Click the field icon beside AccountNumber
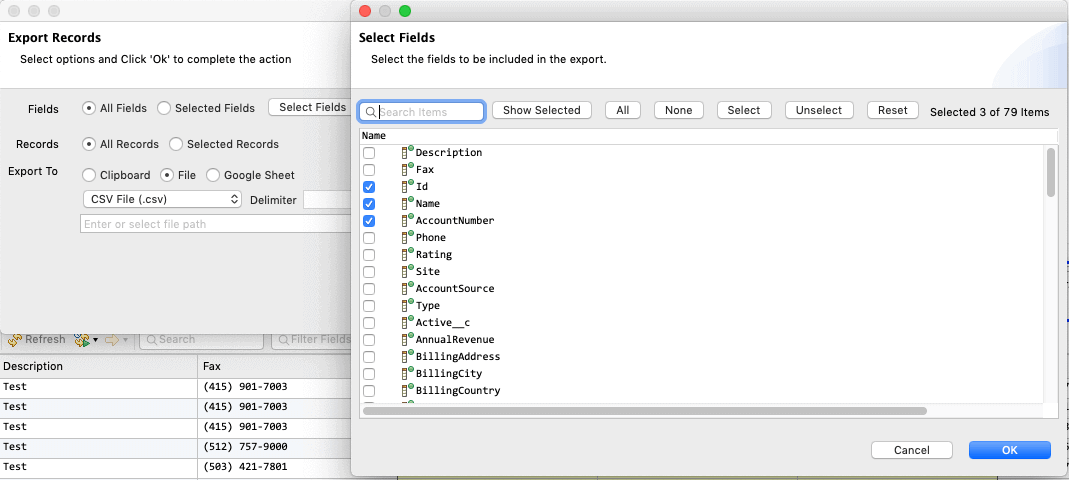This screenshot has height=480, width=1069. coord(408,220)
